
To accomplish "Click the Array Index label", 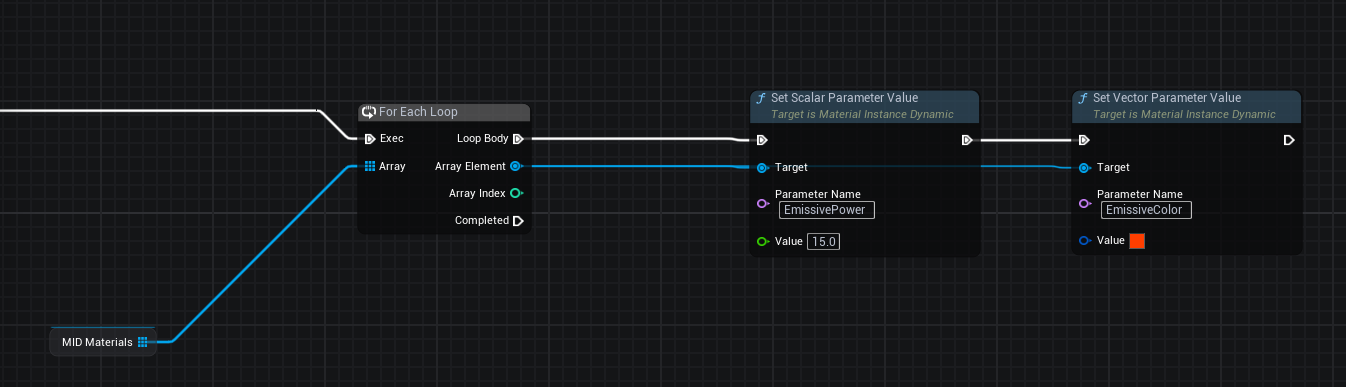I will (x=477, y=193).
